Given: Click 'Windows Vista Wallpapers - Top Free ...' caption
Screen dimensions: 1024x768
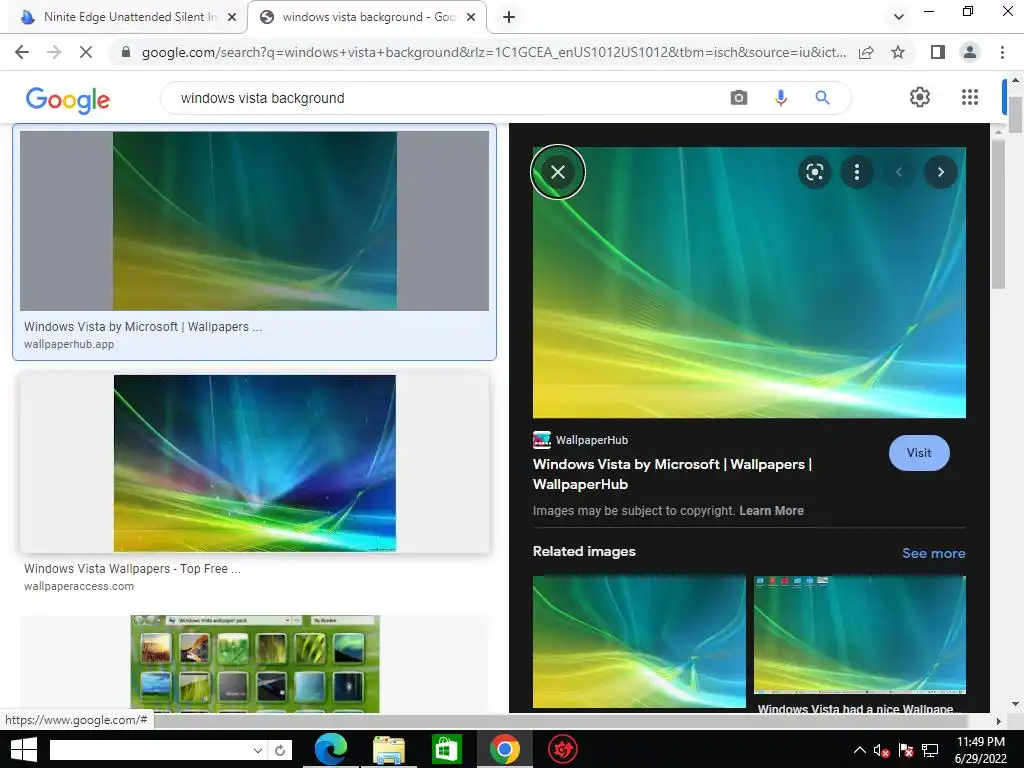Looking at the screenshot, I should (x=133, y=569).
